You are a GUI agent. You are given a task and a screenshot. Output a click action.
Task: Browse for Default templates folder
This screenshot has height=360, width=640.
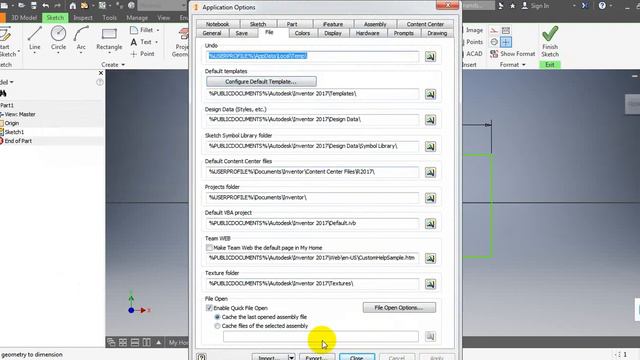430,94
